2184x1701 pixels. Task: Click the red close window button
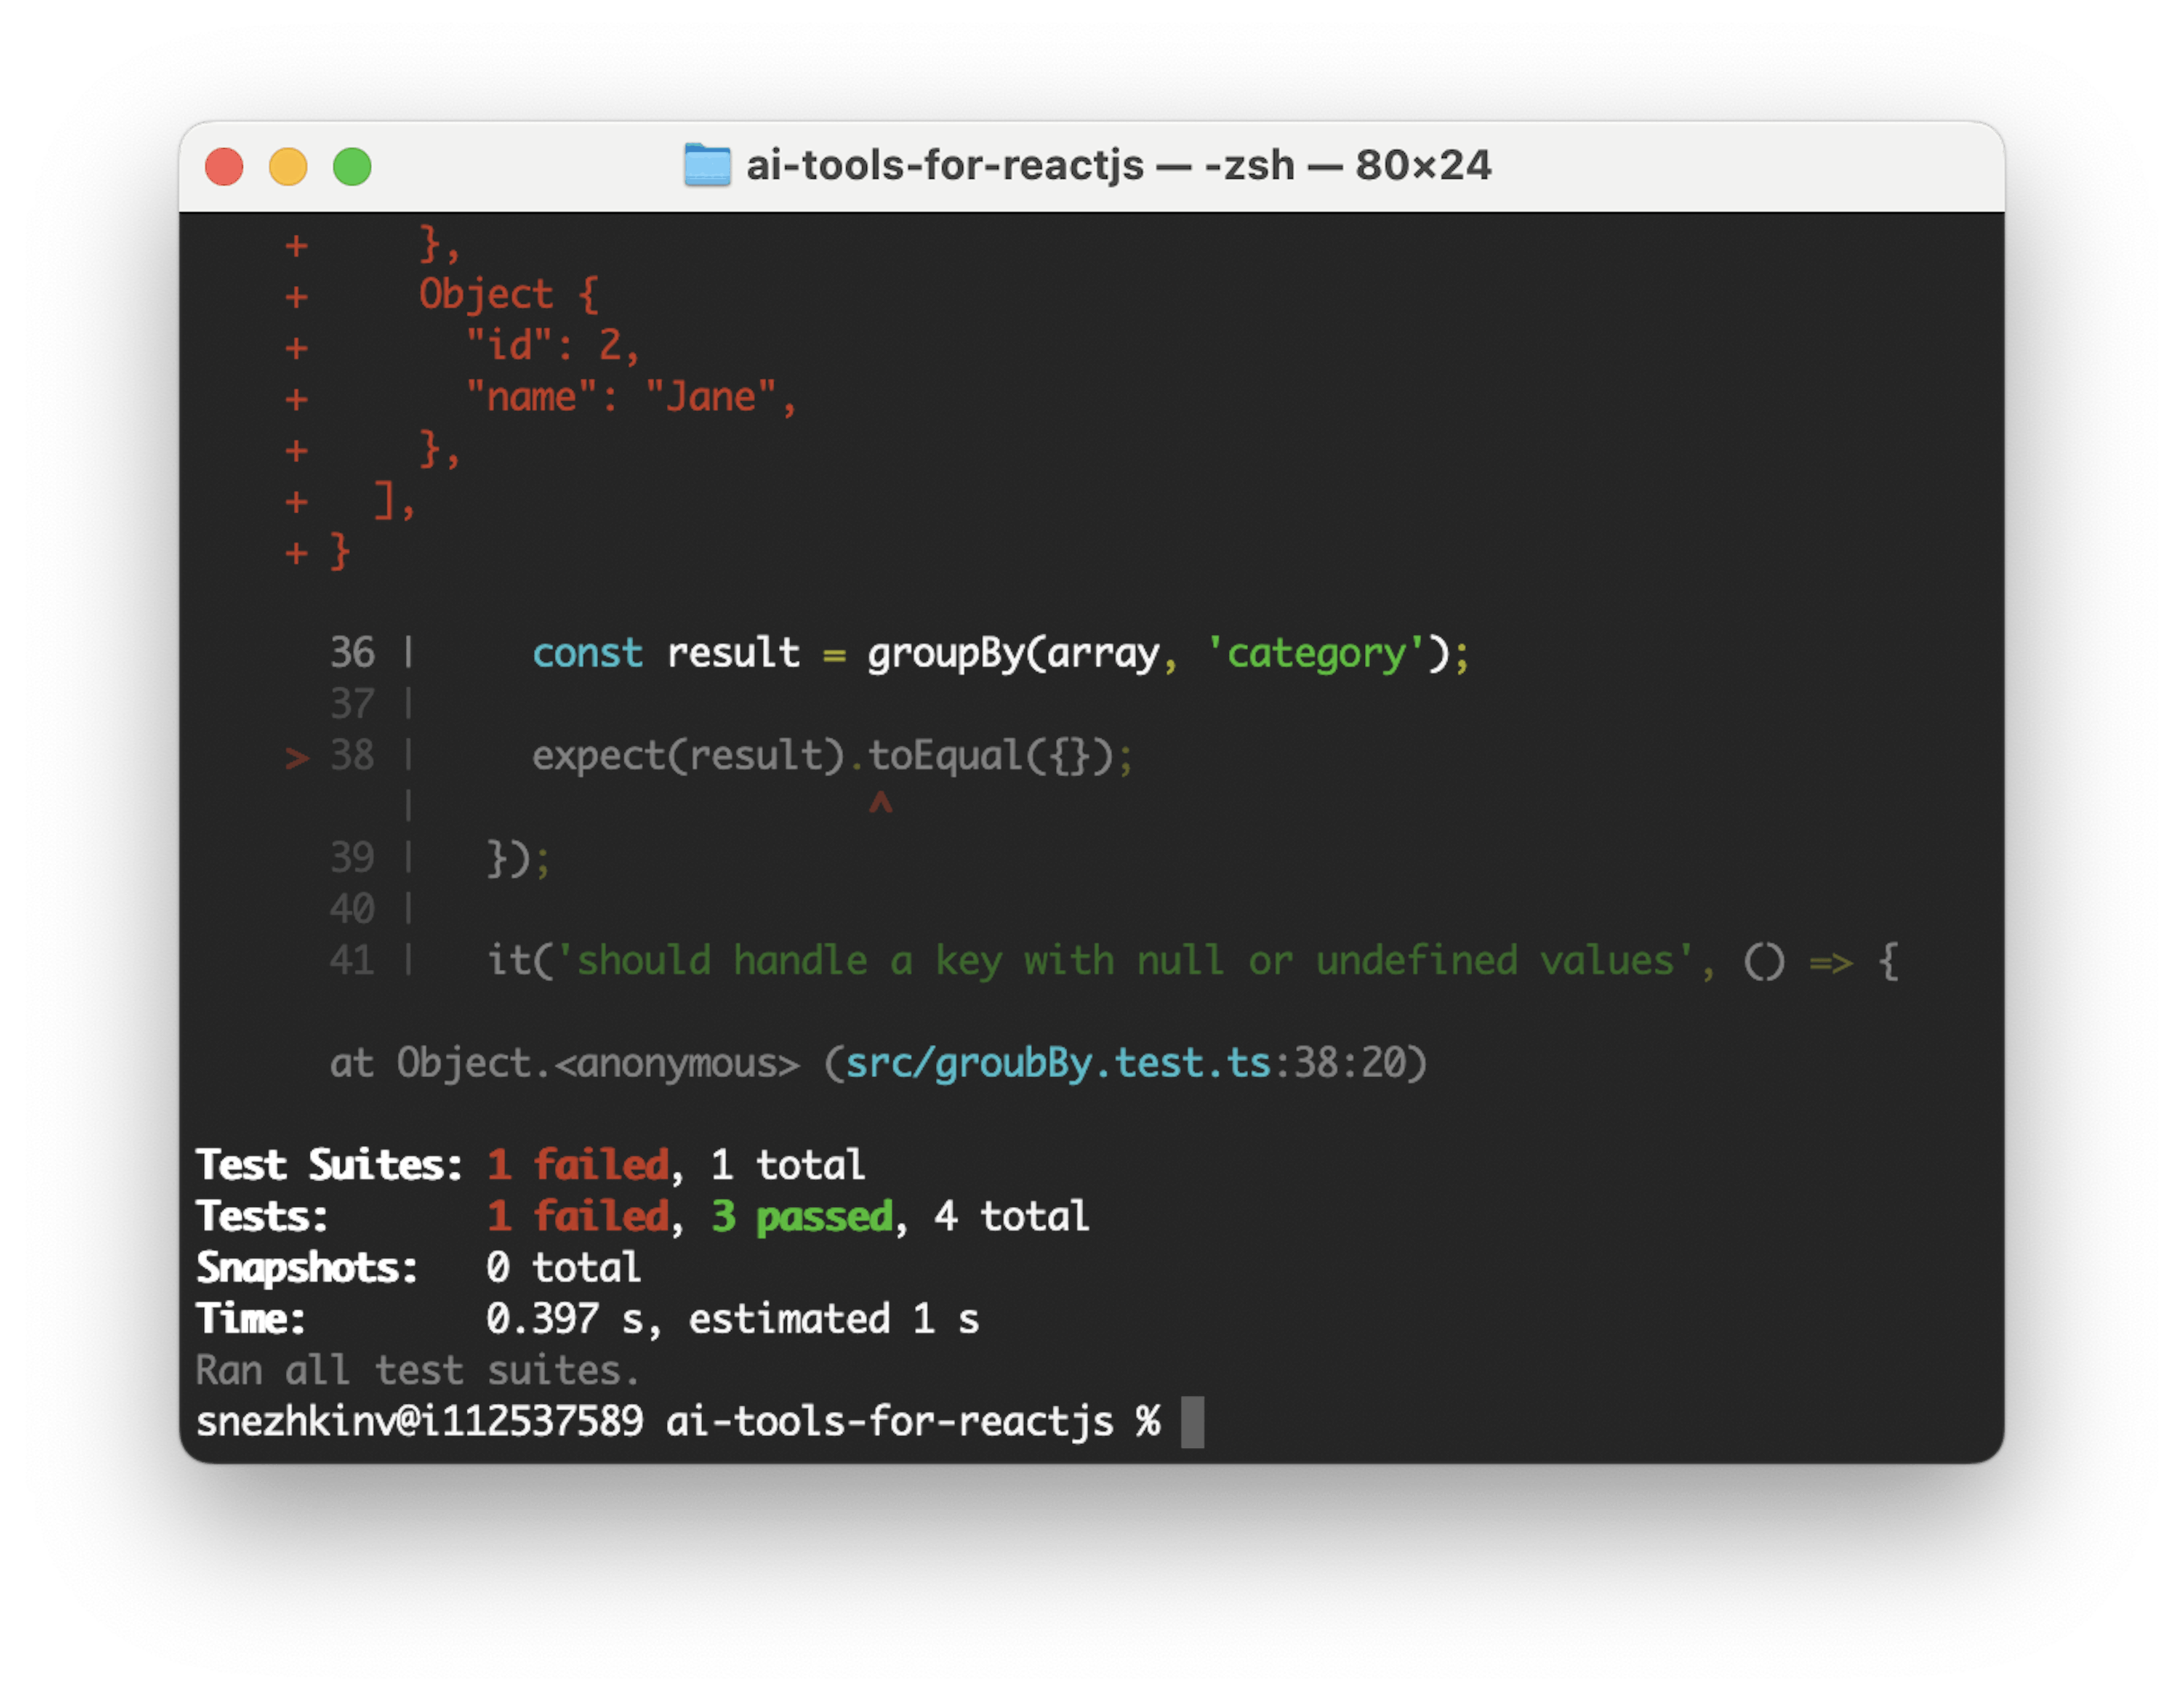(224, 166)
